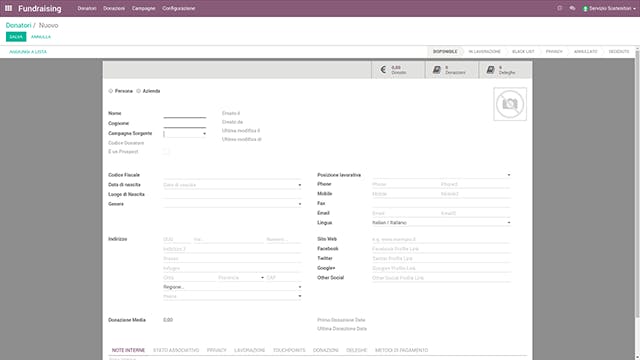
Task: Focus the Città input field
Action: (x=189, y=278)
